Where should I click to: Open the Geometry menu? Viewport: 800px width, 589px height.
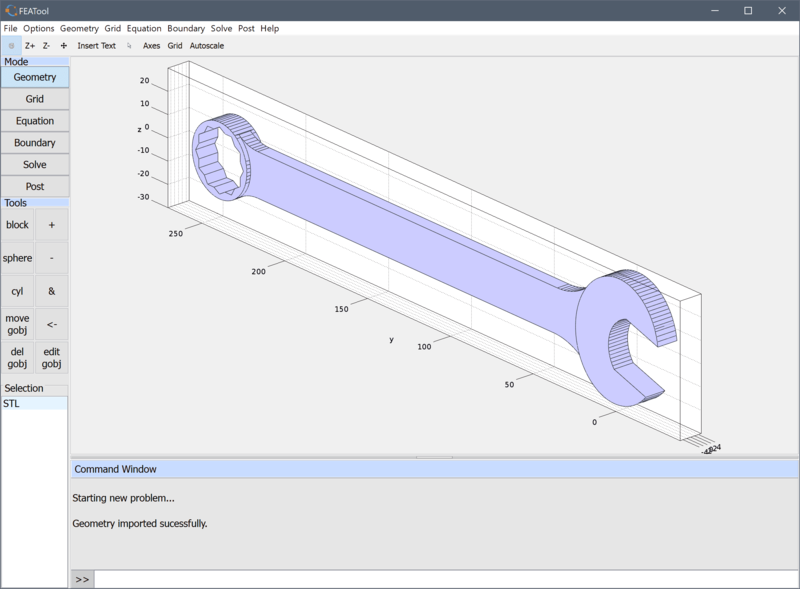[79, 29]
